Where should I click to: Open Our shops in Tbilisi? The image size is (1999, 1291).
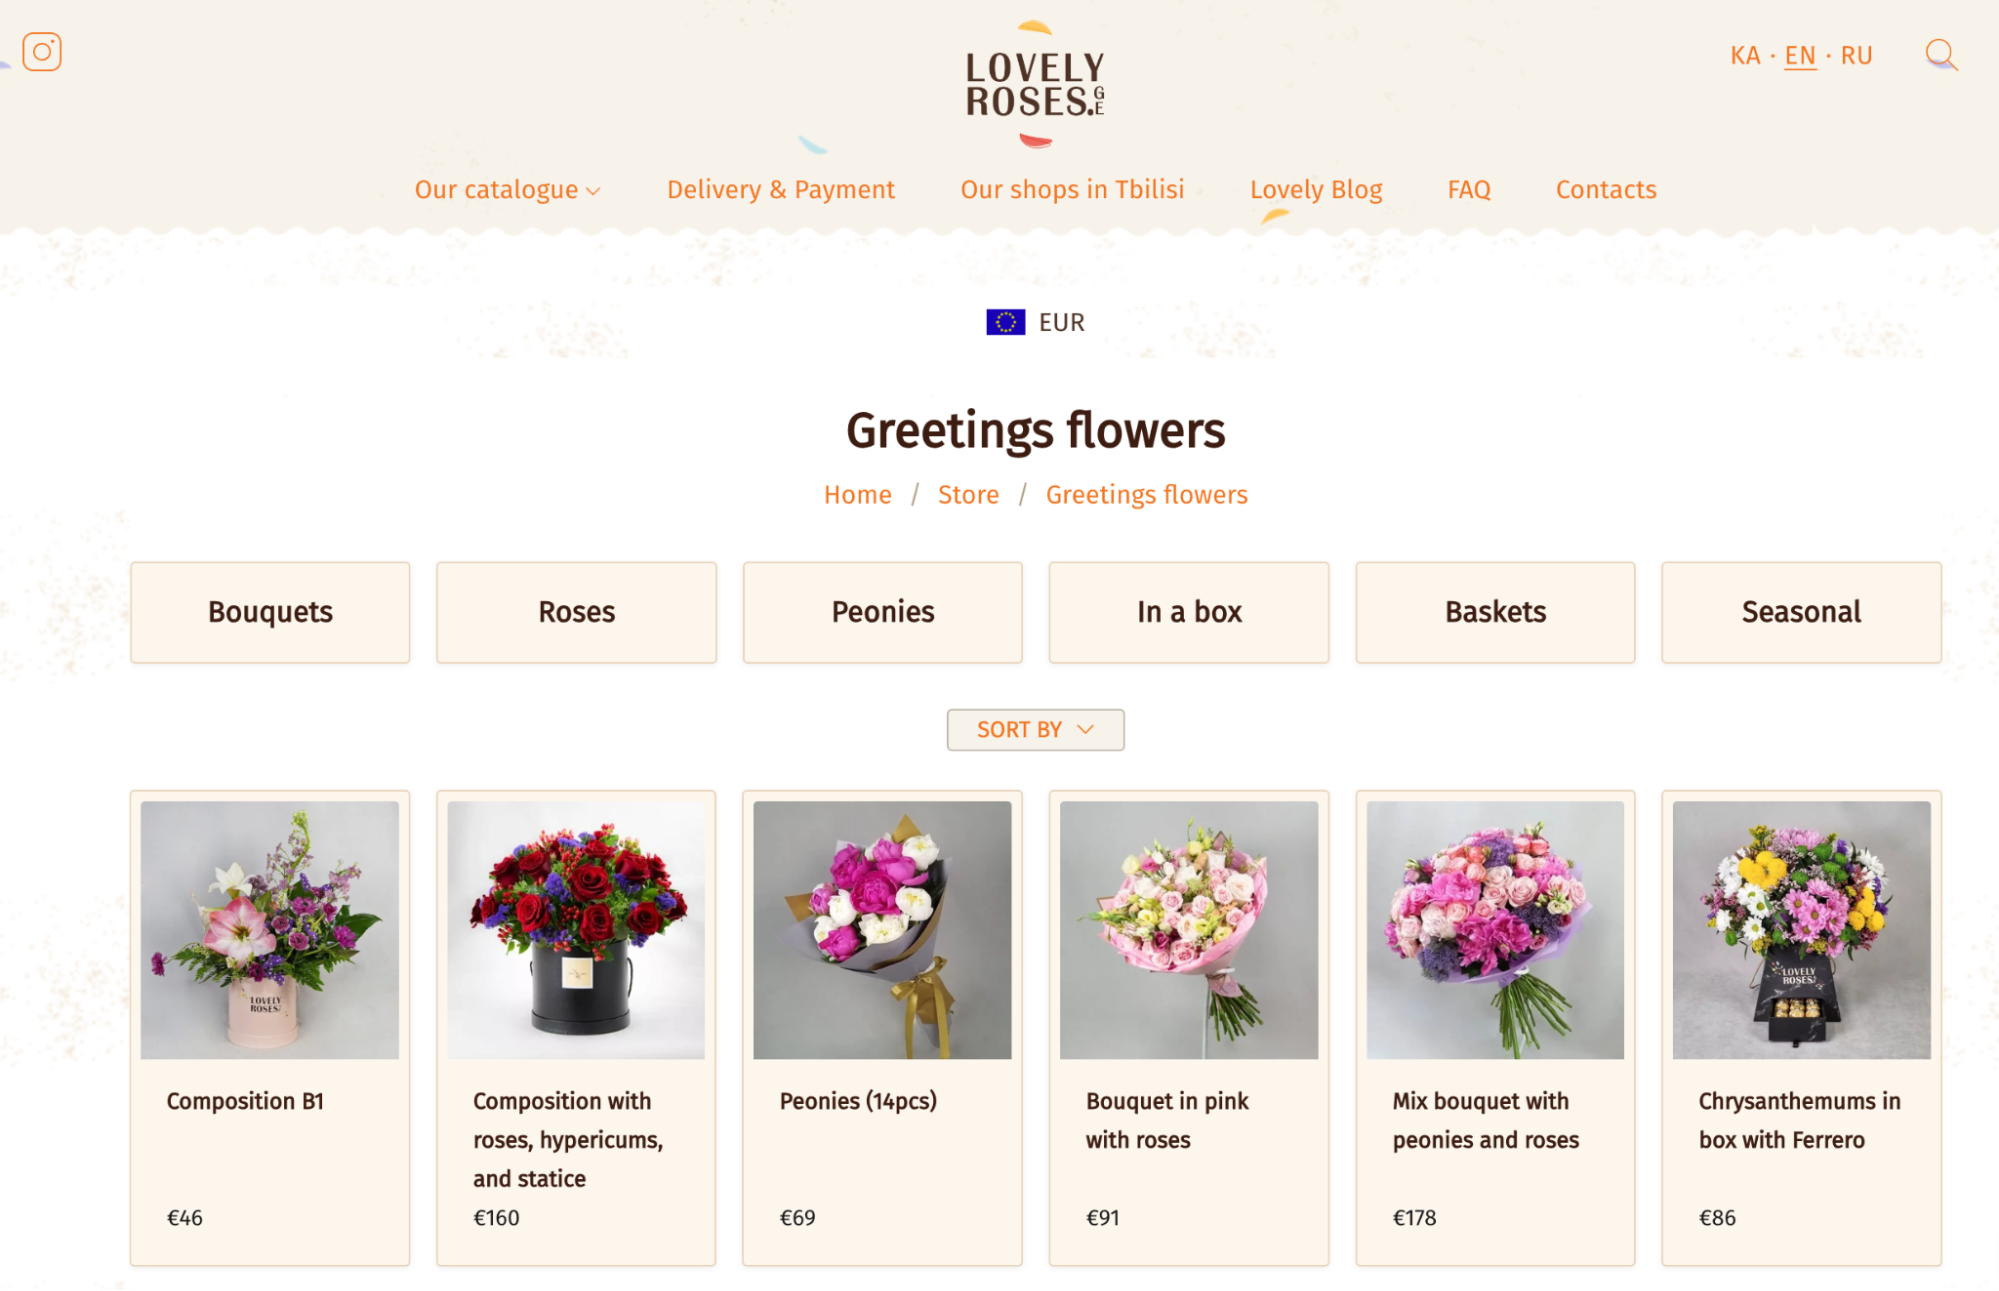pos(1072,190)
